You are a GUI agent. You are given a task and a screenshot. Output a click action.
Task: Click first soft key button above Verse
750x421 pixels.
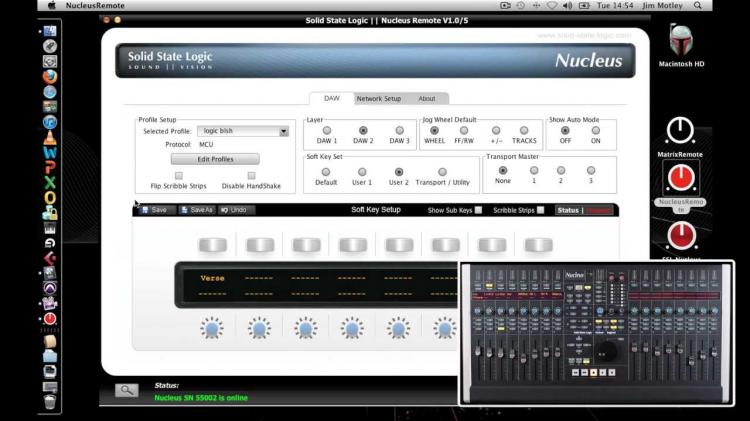tap(213, 245)
